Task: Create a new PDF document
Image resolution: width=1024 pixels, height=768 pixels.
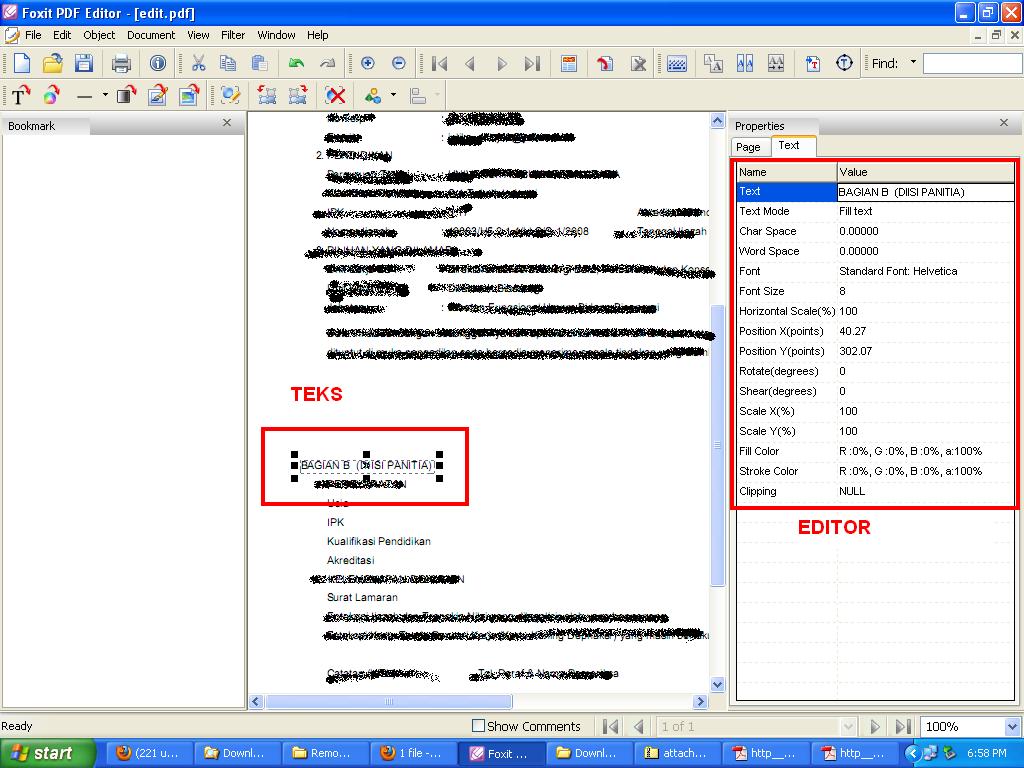Action: (22, 63)
